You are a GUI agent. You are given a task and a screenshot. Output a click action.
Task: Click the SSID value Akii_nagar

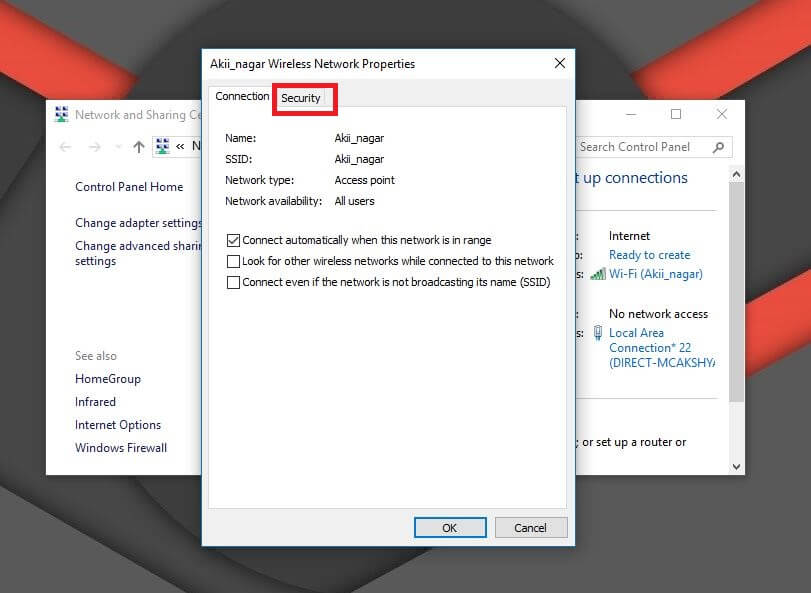[x=359, y=159]
